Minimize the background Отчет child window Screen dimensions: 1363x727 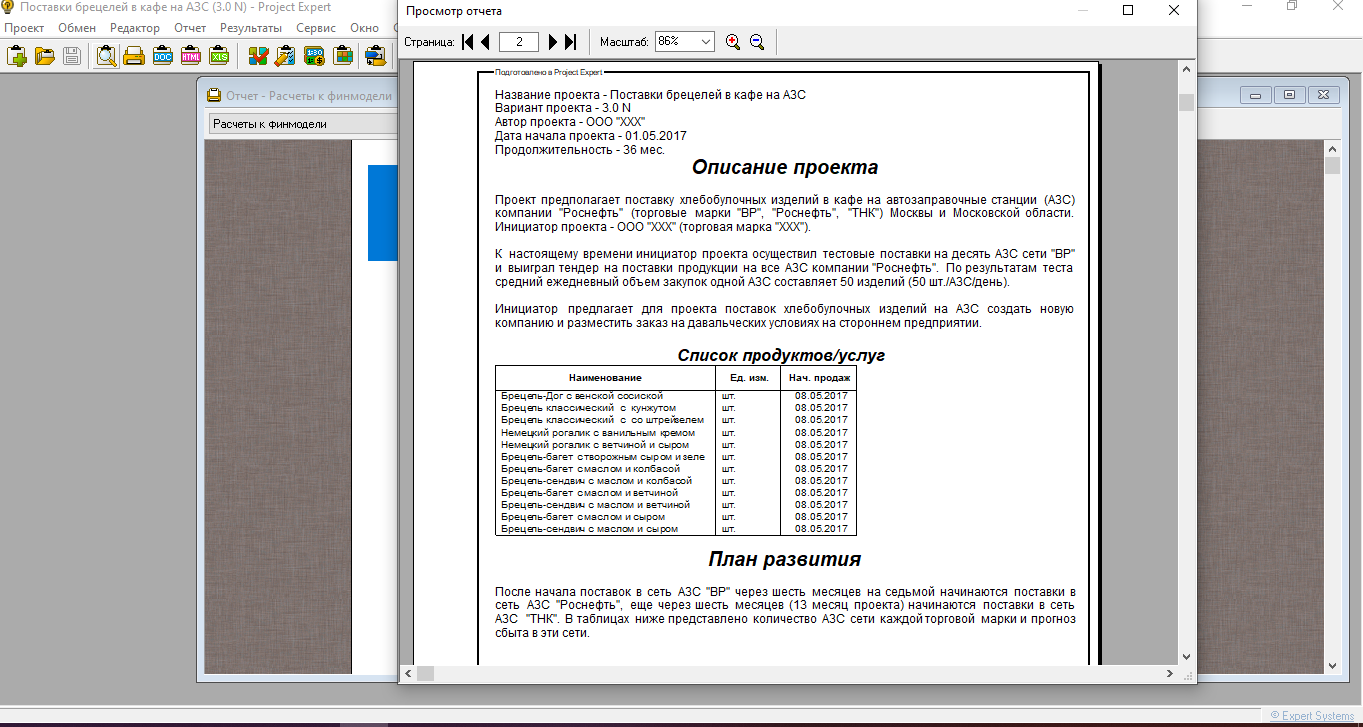[1255, 95]
